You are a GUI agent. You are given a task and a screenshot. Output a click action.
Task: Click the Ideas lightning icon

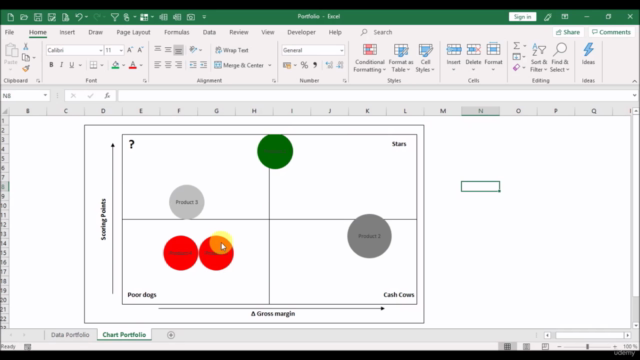[x=588, y=50]
